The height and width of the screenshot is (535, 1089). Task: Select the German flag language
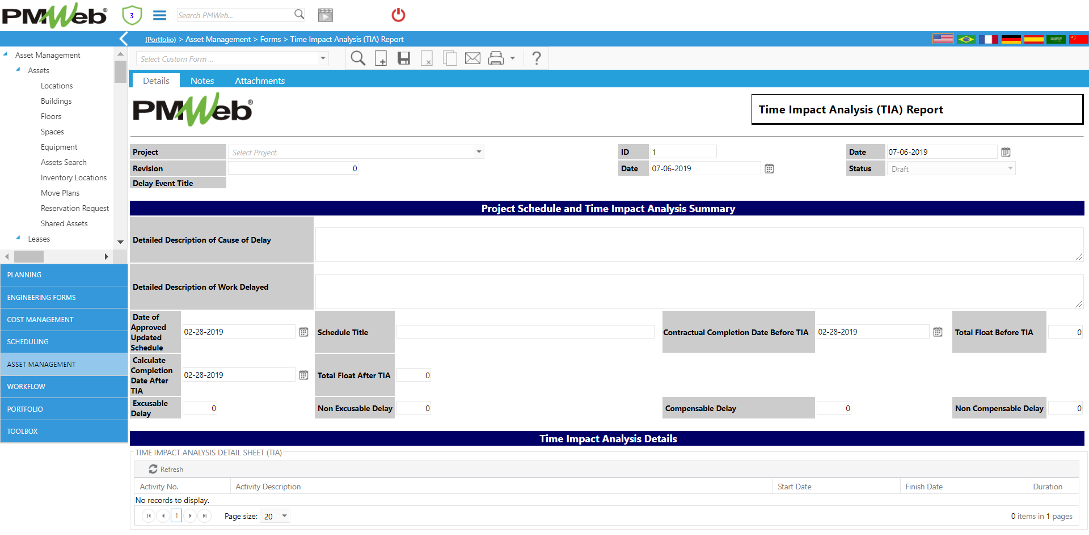[1011, 39]
